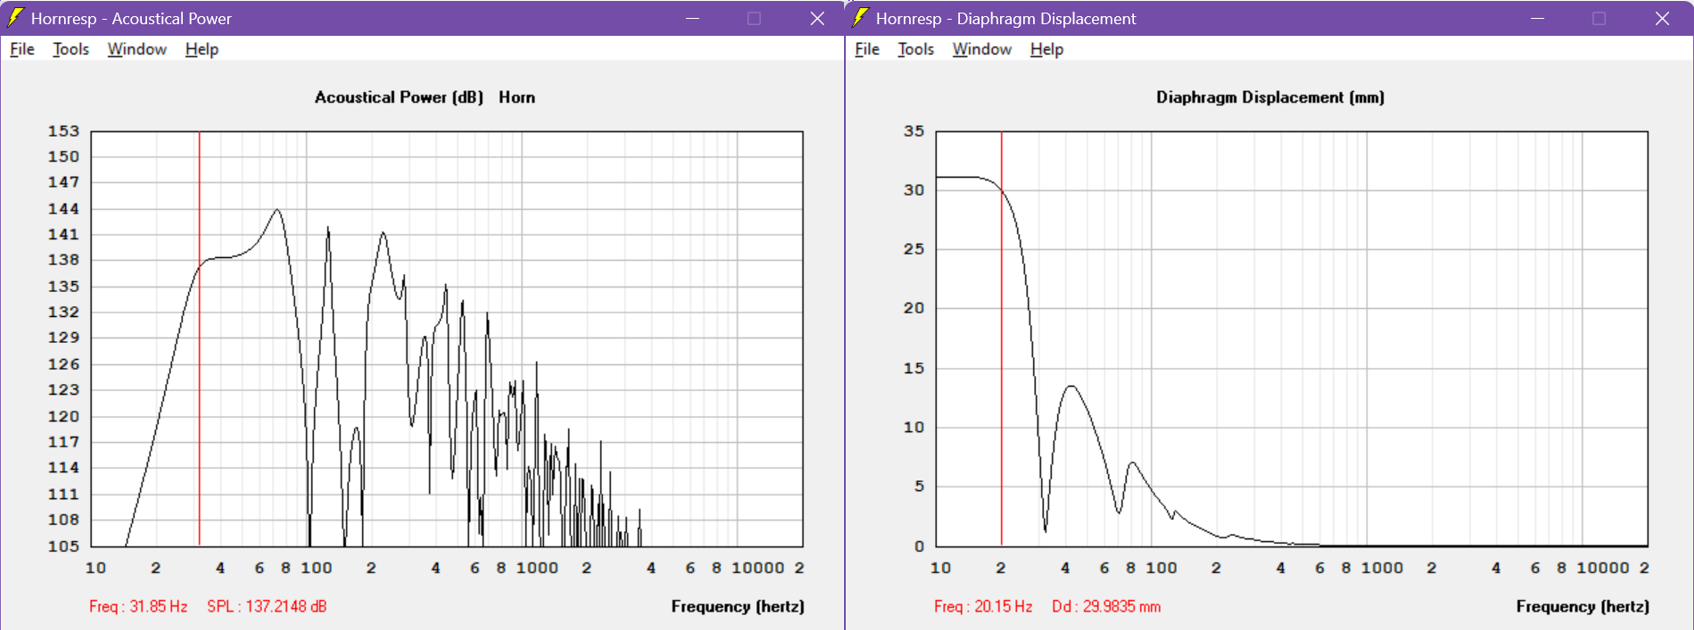Click the Diaphragm Displacement window title bar text

(x=1006, y=18)
